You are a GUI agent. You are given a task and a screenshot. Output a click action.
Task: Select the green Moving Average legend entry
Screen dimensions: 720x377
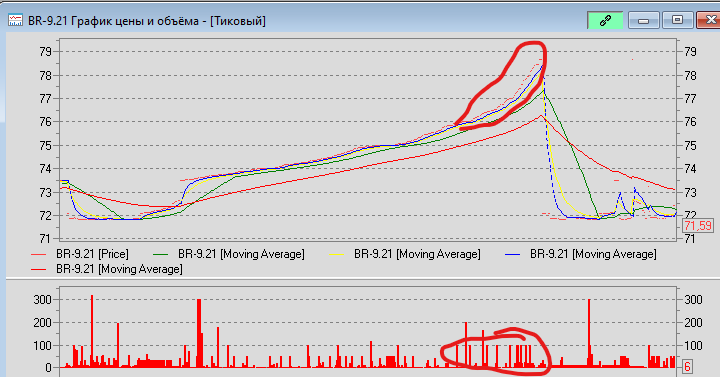click(x=229, y=254)
